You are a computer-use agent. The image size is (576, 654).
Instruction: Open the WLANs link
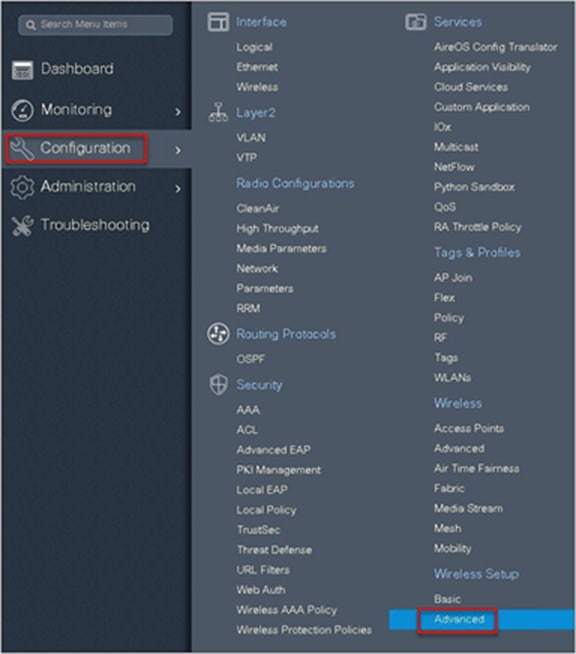453,377
